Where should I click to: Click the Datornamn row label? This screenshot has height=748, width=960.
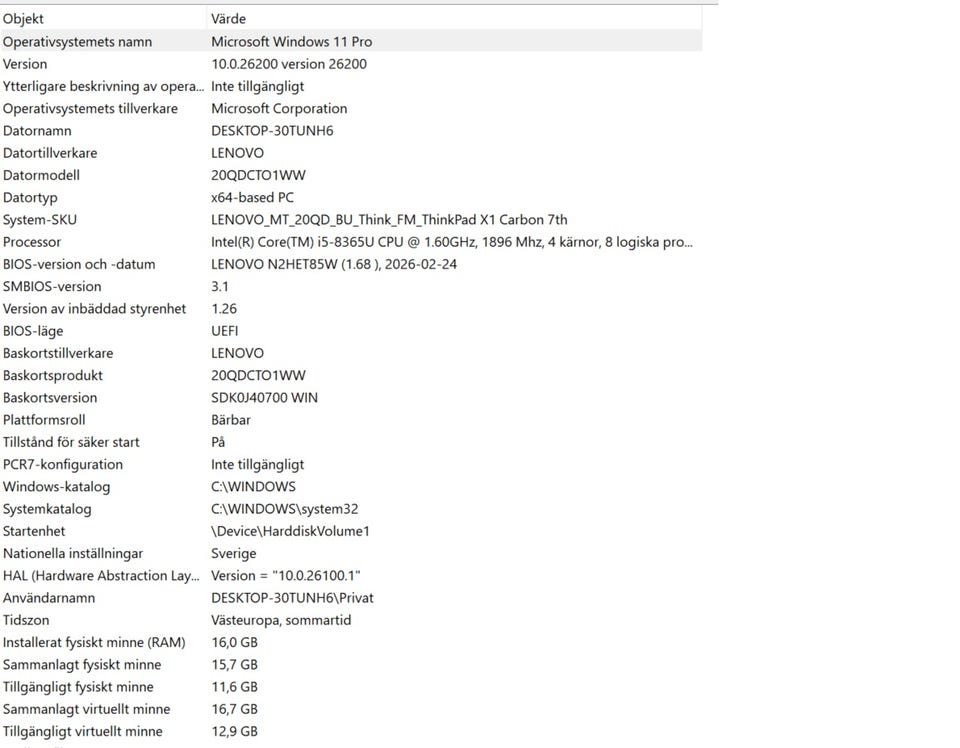coord(37,131)
